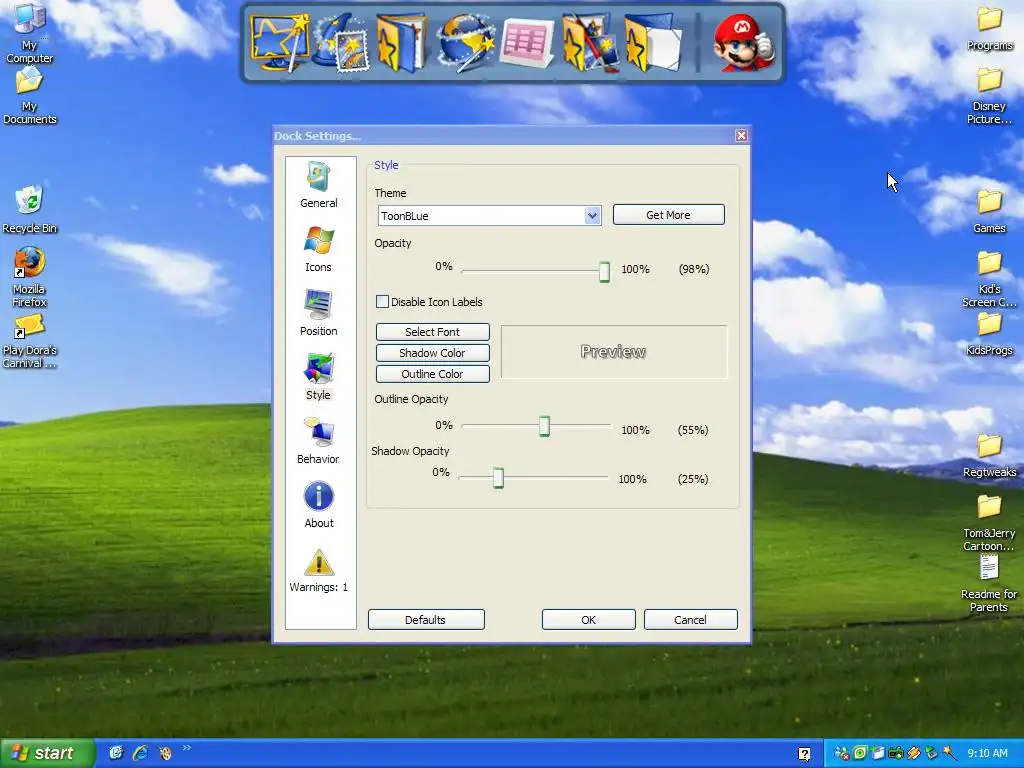
Task: Click the label Preview box
Action: 614,352
